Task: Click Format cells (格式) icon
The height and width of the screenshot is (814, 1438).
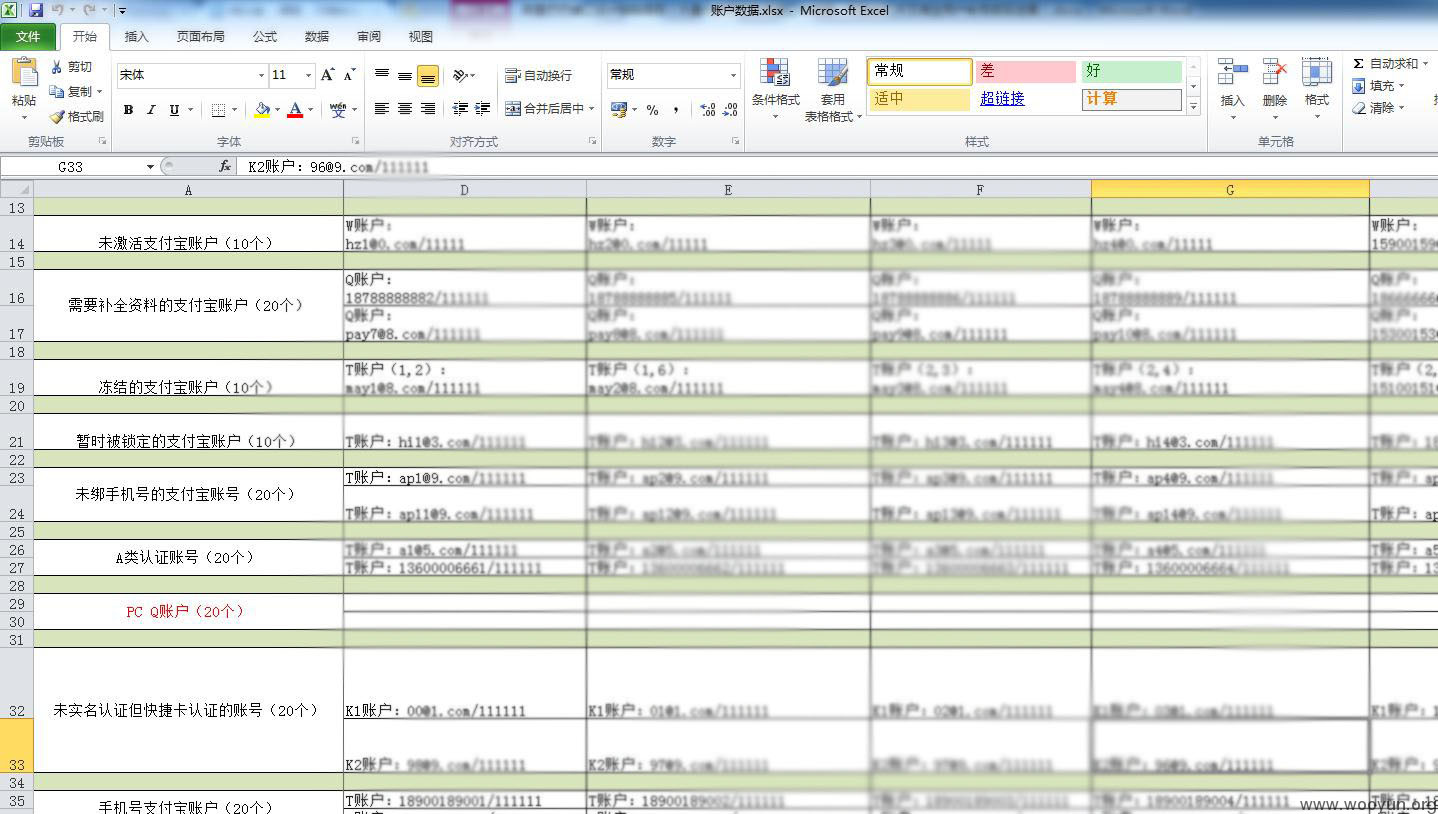Action: coord(1317,72)
